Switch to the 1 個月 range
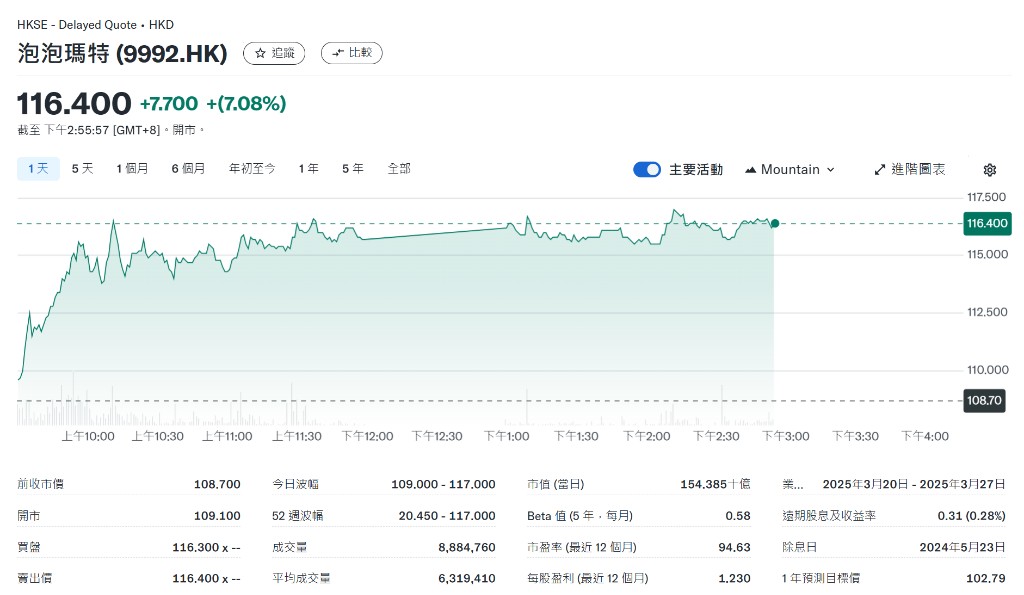The width and height of the screenshot is (1024, 595). [132, 169]
